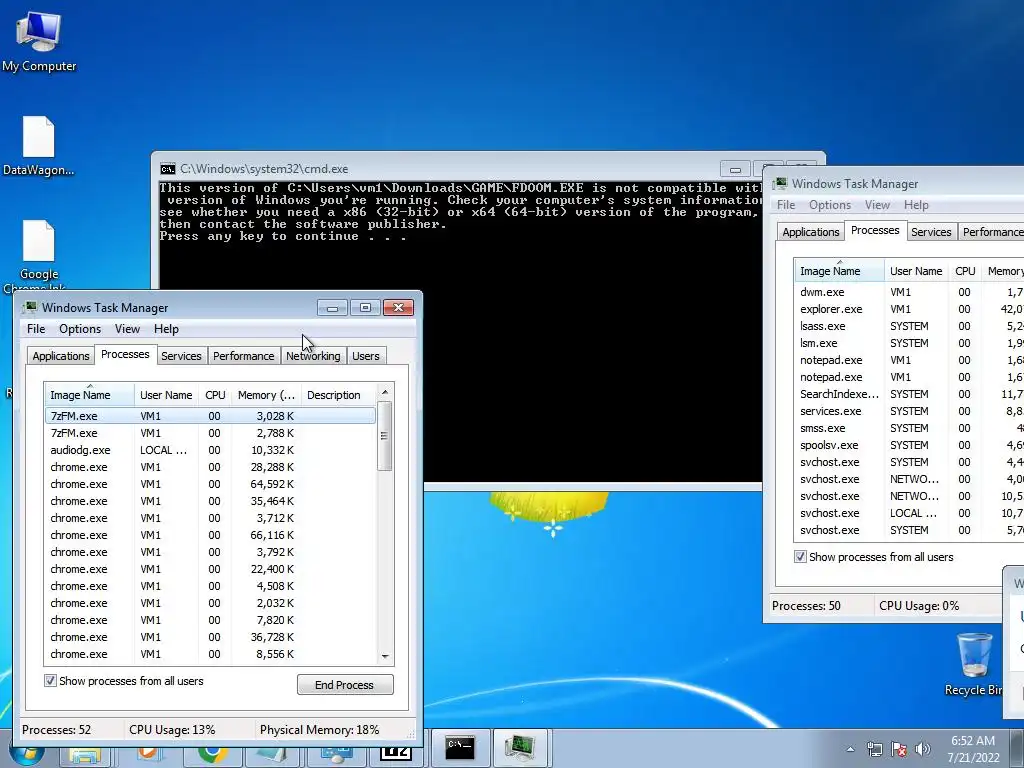The image size is (1024, 768).
Task: Select the audiodg.exe process row
Action: click(x=210, y=449)
